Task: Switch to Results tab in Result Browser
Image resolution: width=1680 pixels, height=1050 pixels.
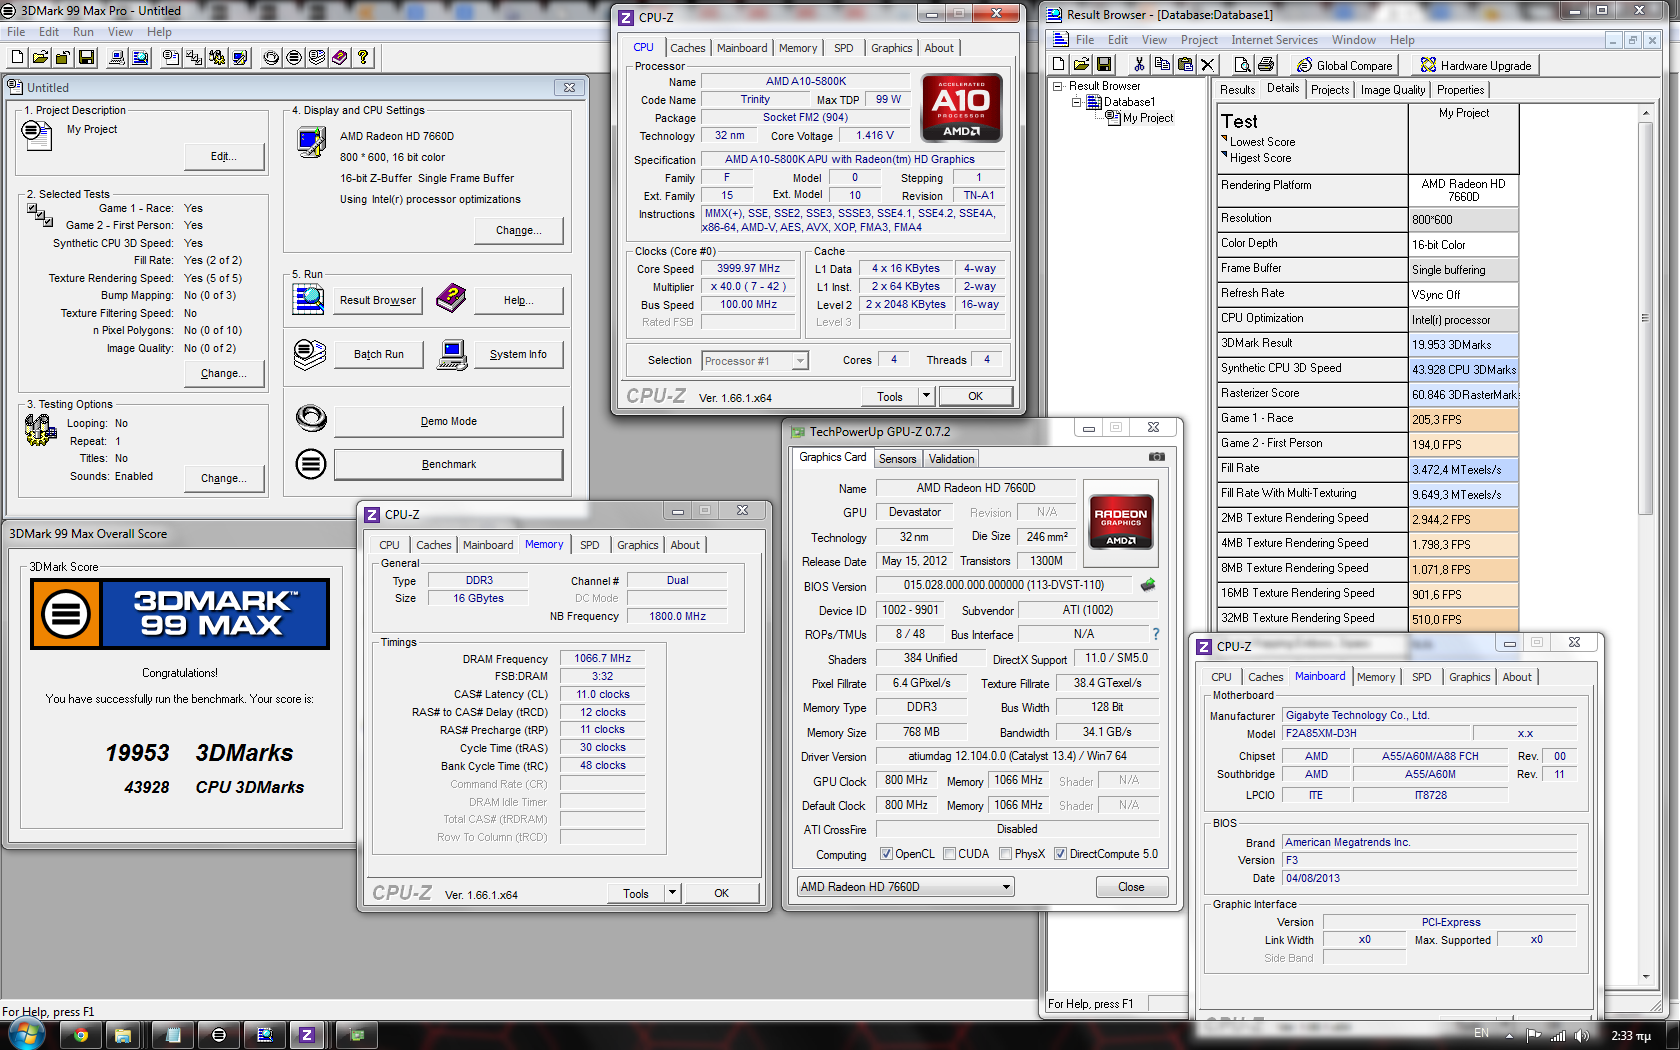Action: [1237, 90]
